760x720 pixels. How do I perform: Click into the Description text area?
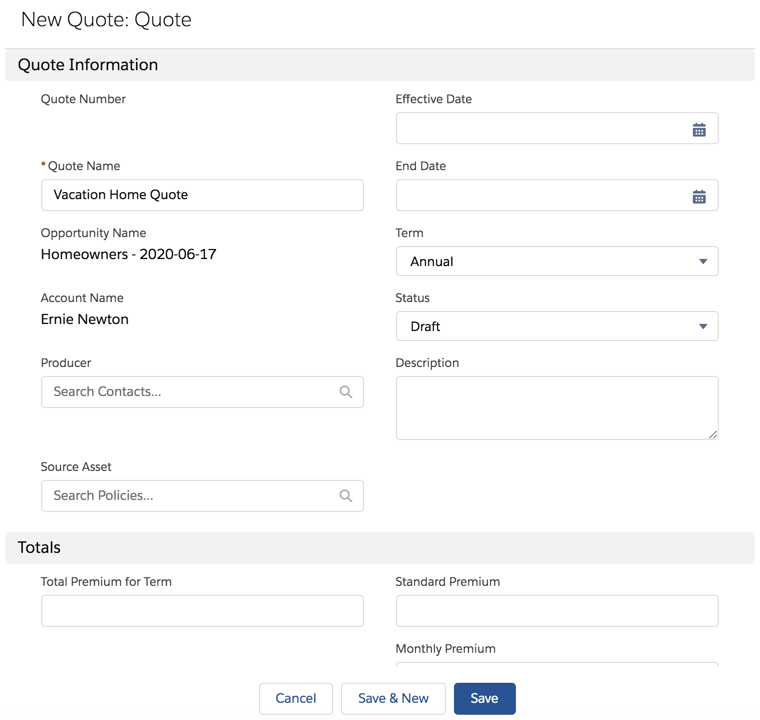tap(557, 408)
